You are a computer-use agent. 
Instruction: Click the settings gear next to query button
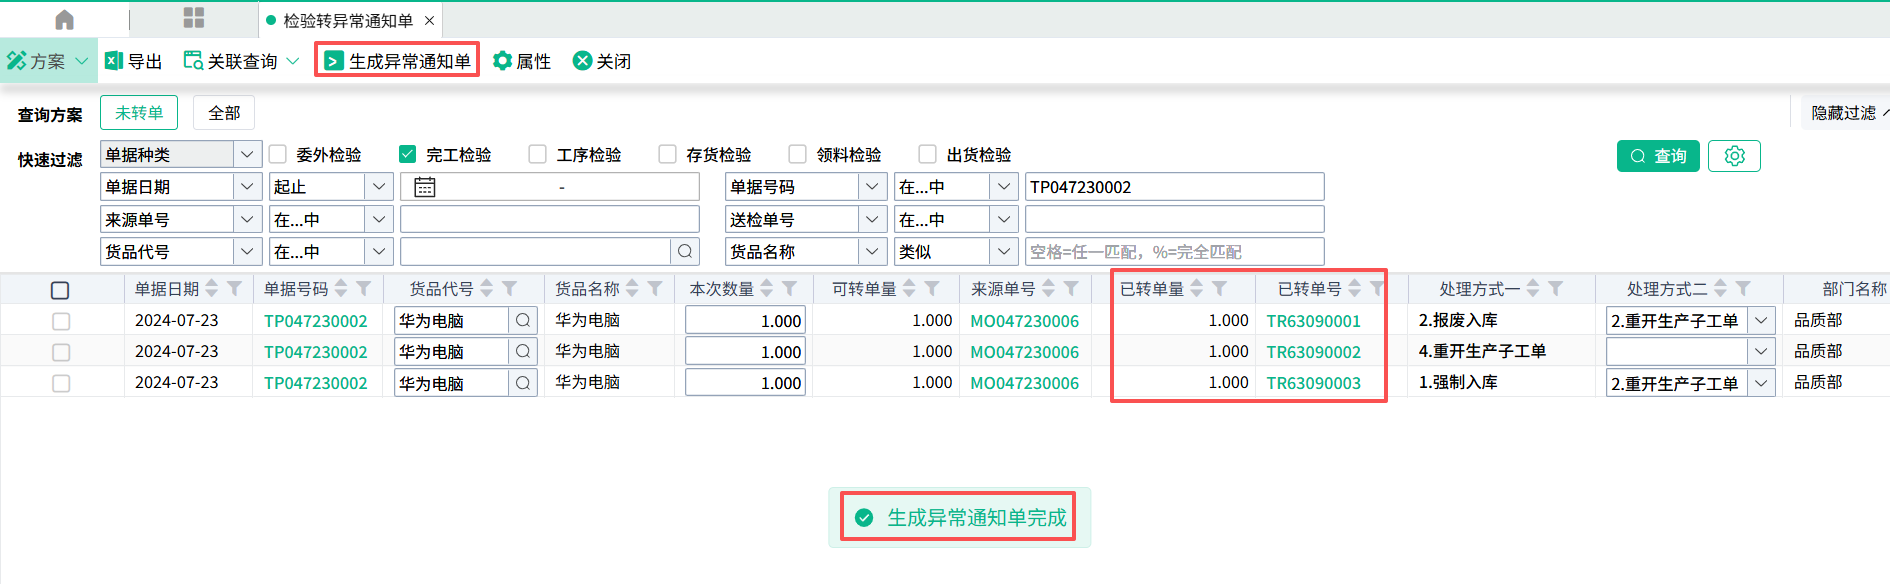click(x=1734, y=156)
